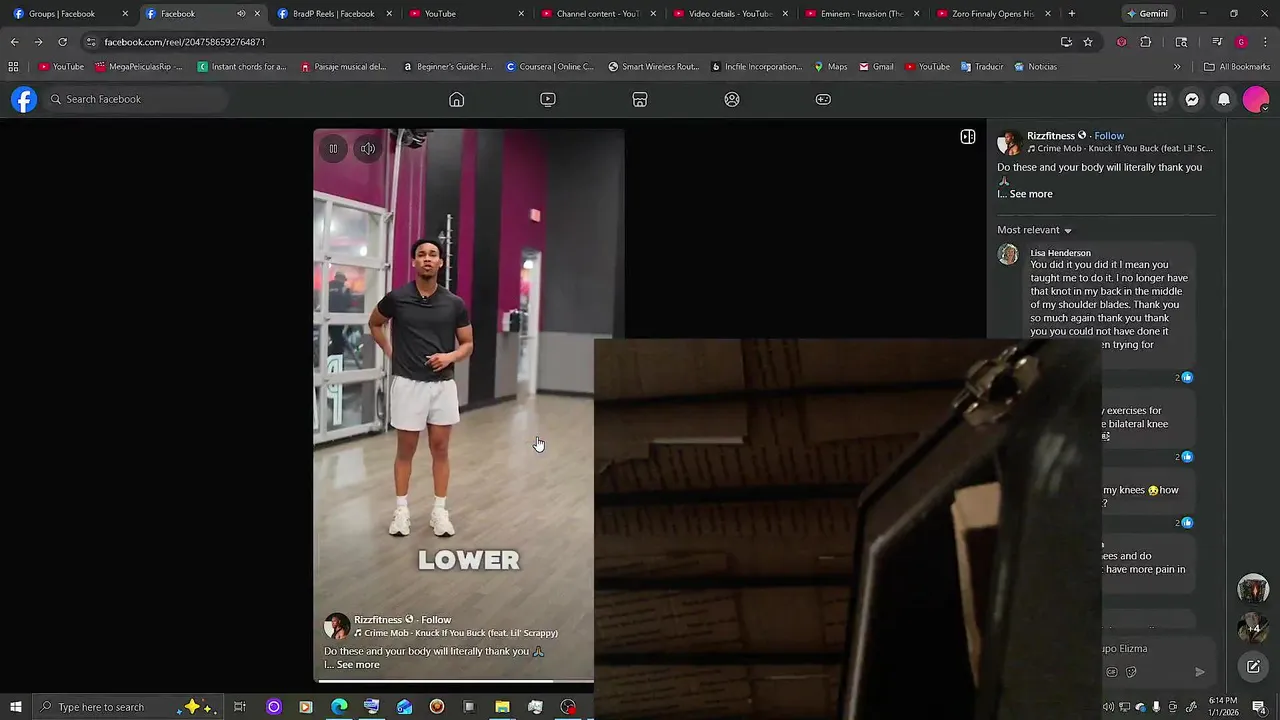Open Crime Mob audio link on reel overlay
The width and height of the screenshot is (1280, 720).
(456, 633)
